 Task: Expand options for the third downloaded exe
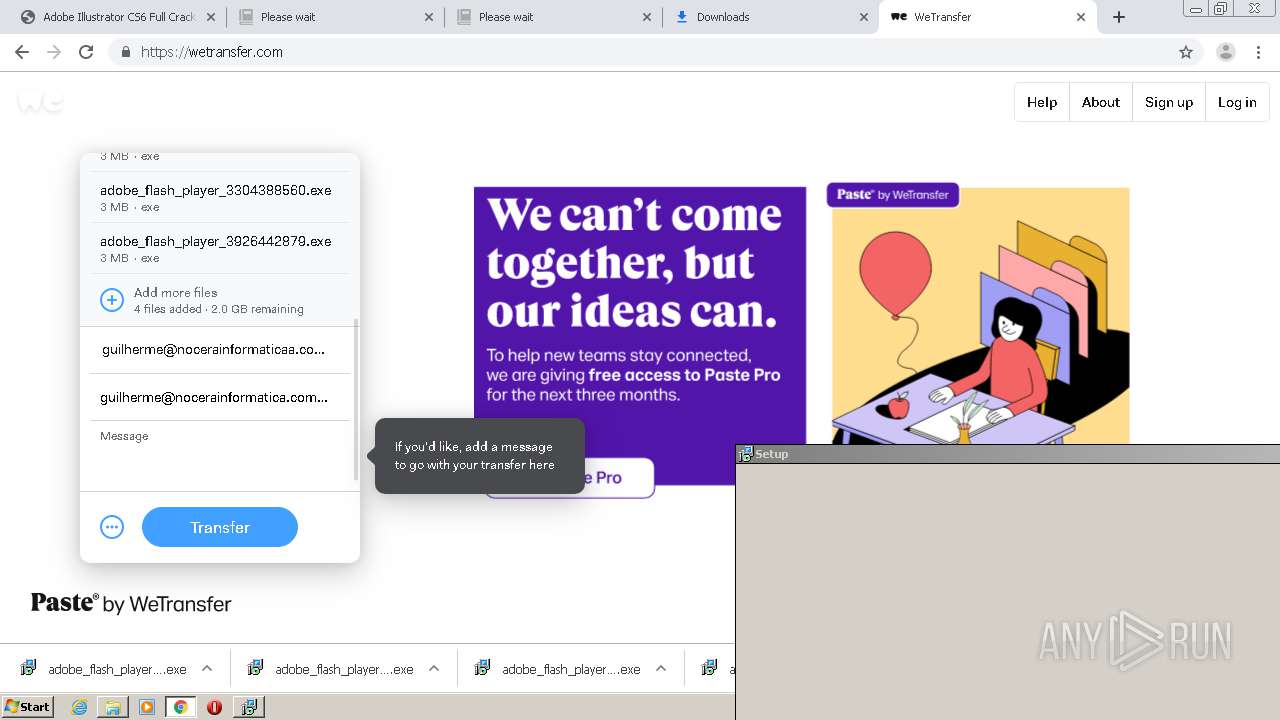pos(661,668)
